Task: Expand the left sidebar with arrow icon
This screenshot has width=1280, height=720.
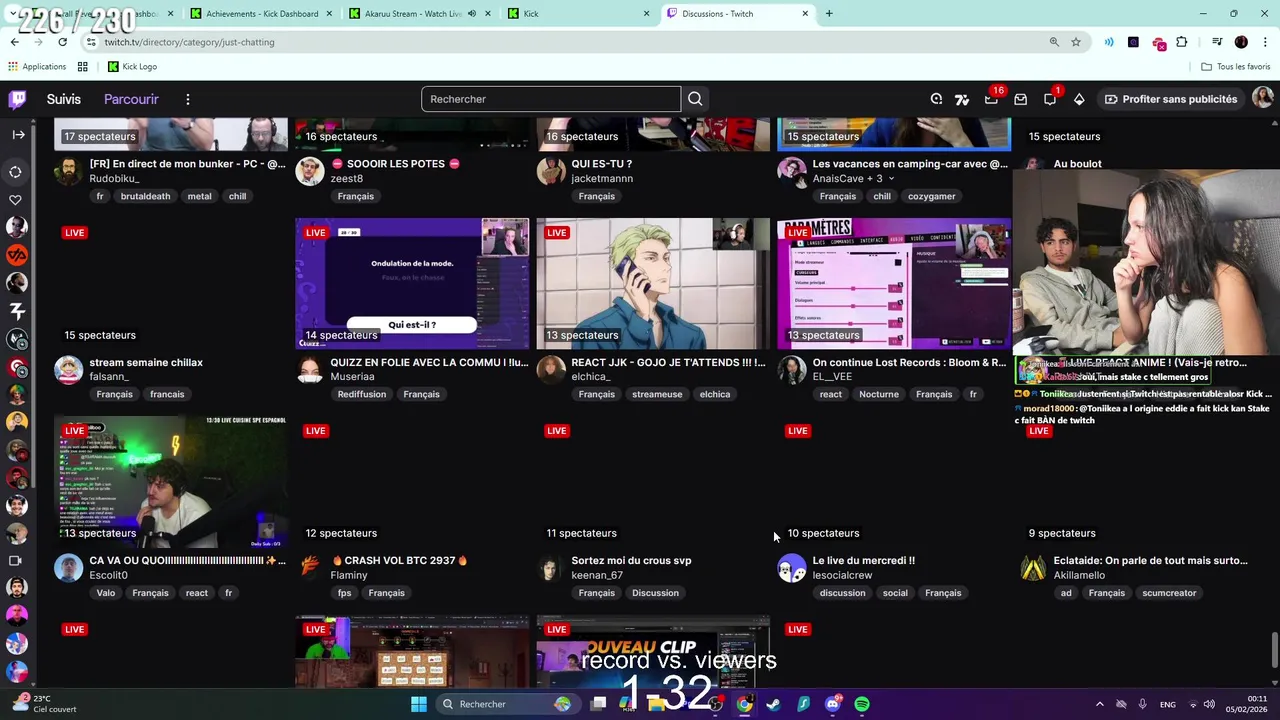Action: coord(18,134)
